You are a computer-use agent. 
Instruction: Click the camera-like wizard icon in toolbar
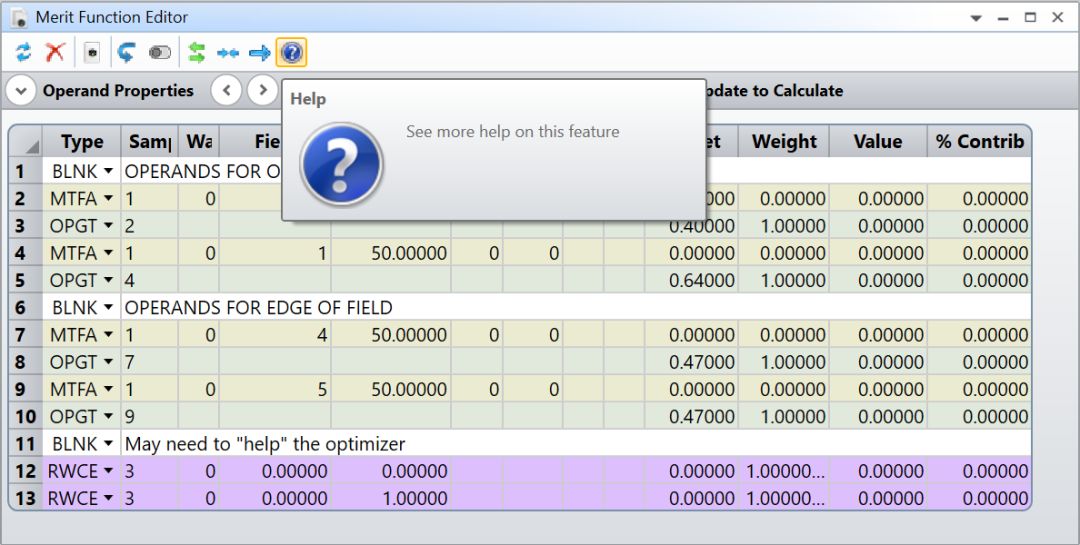pos(92,52)
